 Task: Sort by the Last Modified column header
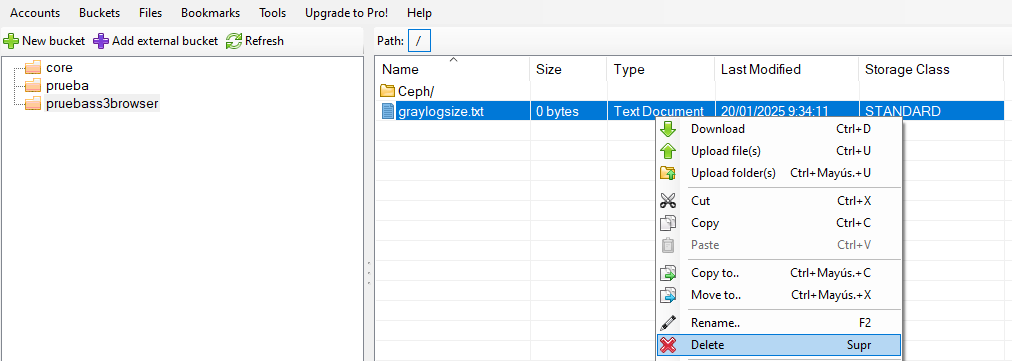pyautogui.click(x=786, y=69)
